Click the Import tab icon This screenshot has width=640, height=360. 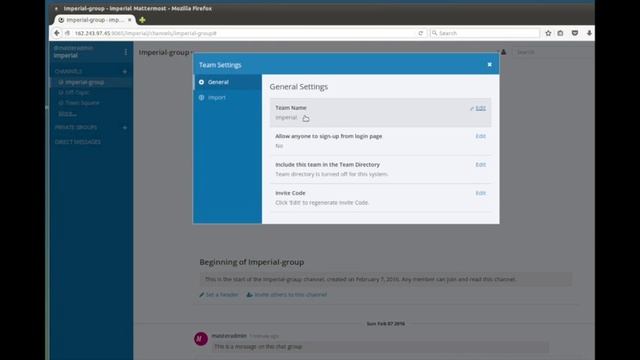[x=201, y=98]
